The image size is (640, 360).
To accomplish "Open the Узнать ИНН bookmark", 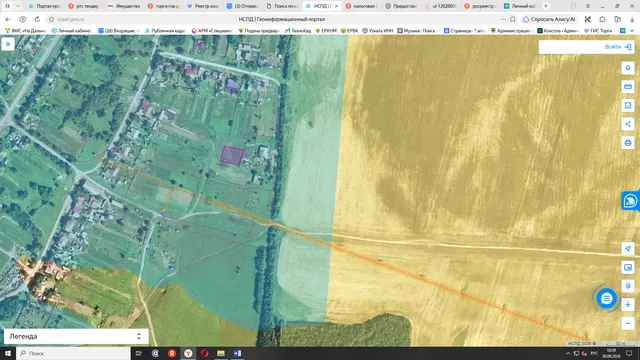I will click(x=379, y=31).
